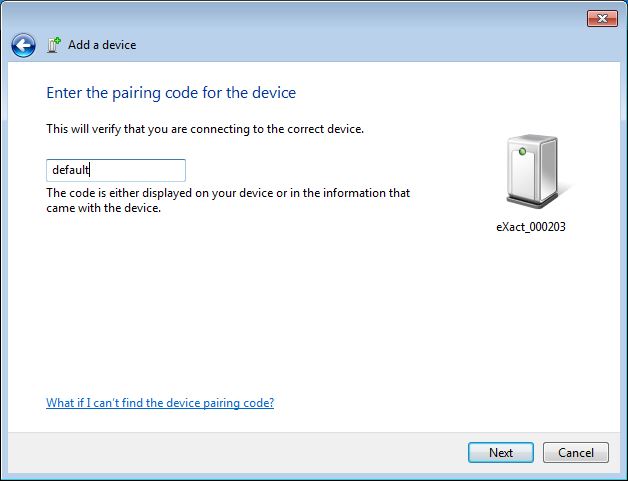Viewport: 628px width, 481px height.
Task: Click the Add a device header icon
Action: pyautogui.click(x=53, y=45)
